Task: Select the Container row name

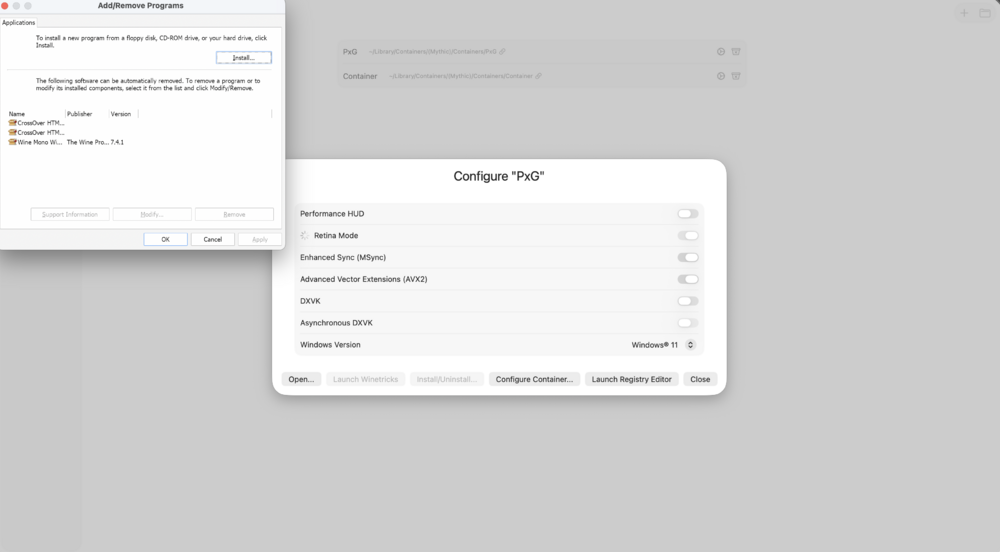Action: pos(360,76)
